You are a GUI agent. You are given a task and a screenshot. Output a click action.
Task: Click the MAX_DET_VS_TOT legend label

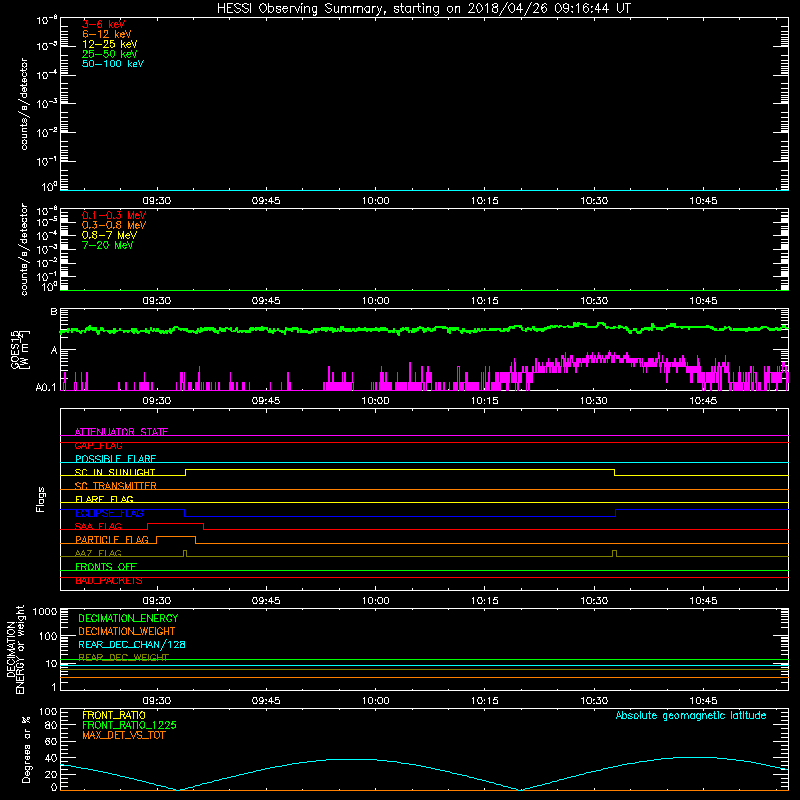click(x=123, y=735)
